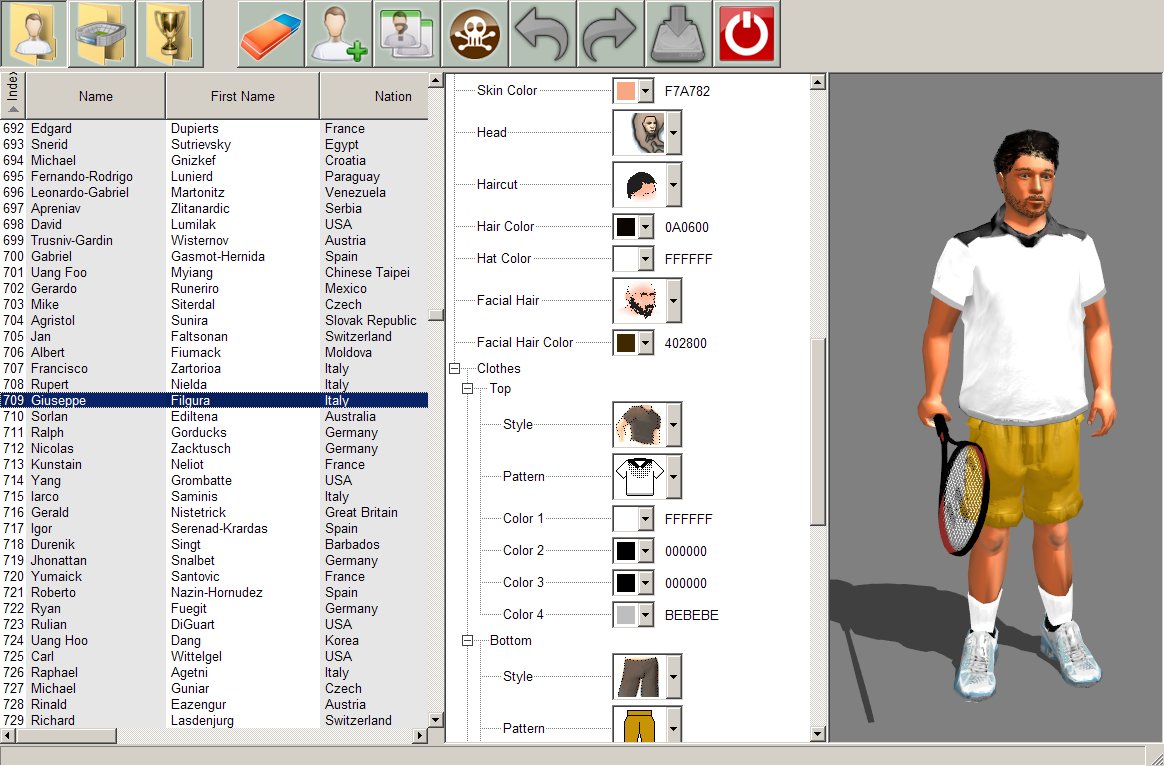Open the Stadiums folder tab

click(x=102, y=34)
